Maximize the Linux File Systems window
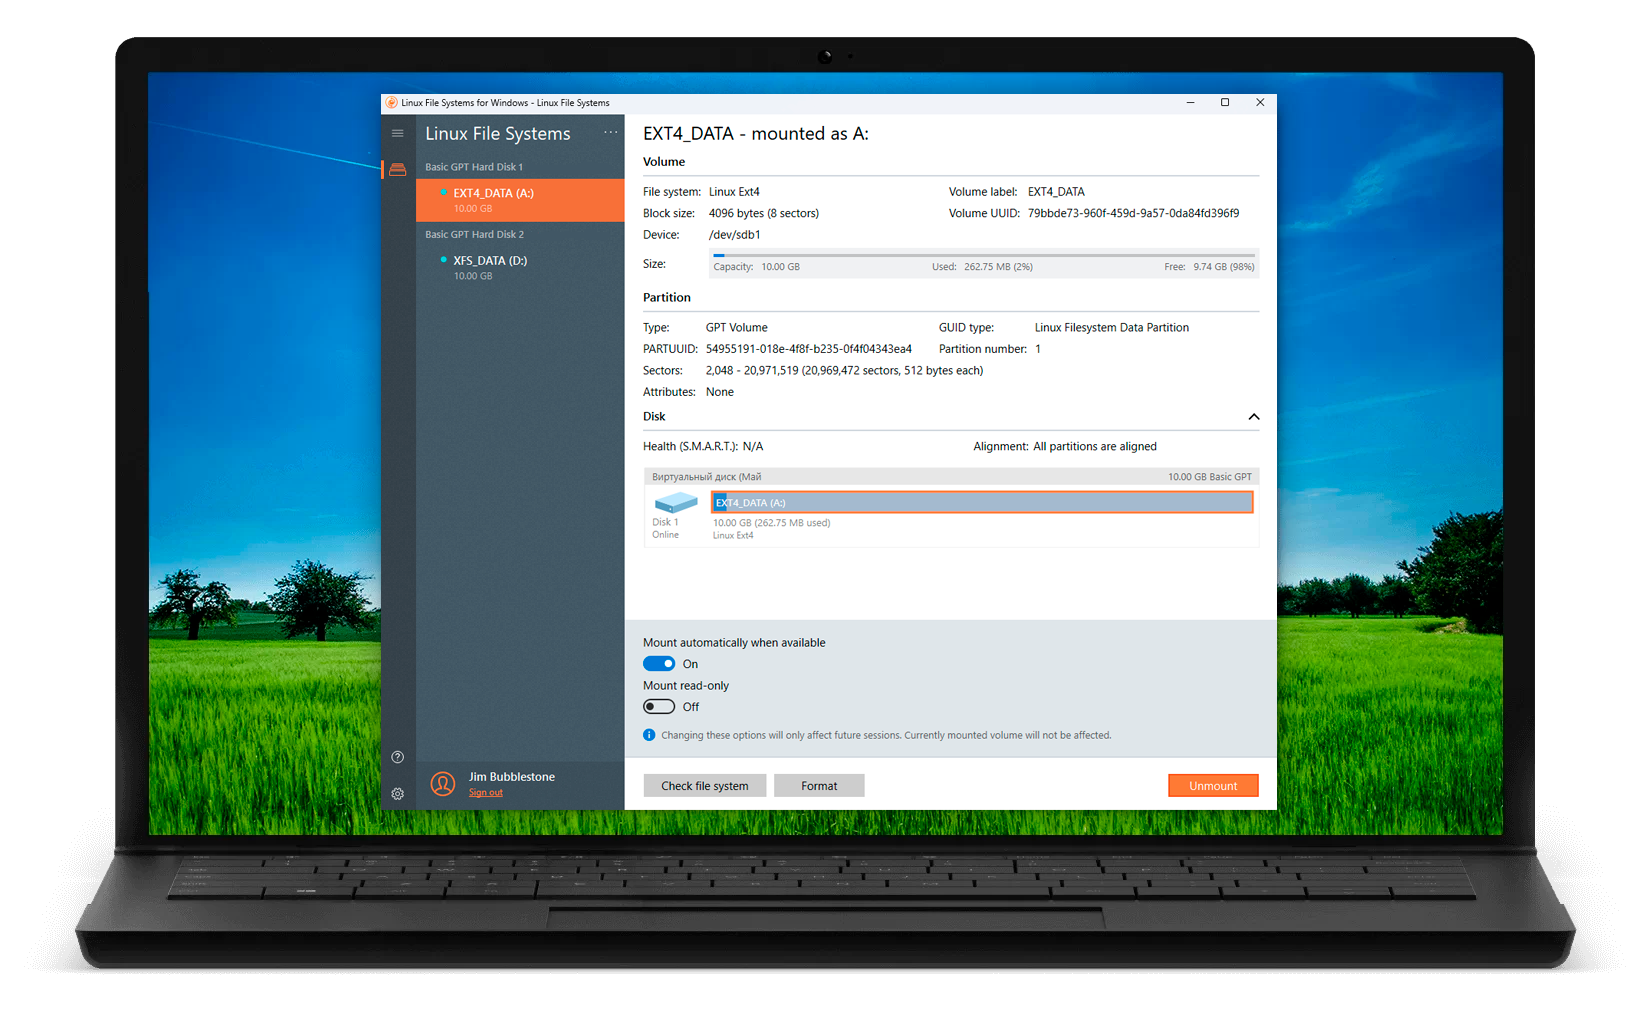Image resolution: width=1652 pixels, height=1032 pixels. (1225, 103)
